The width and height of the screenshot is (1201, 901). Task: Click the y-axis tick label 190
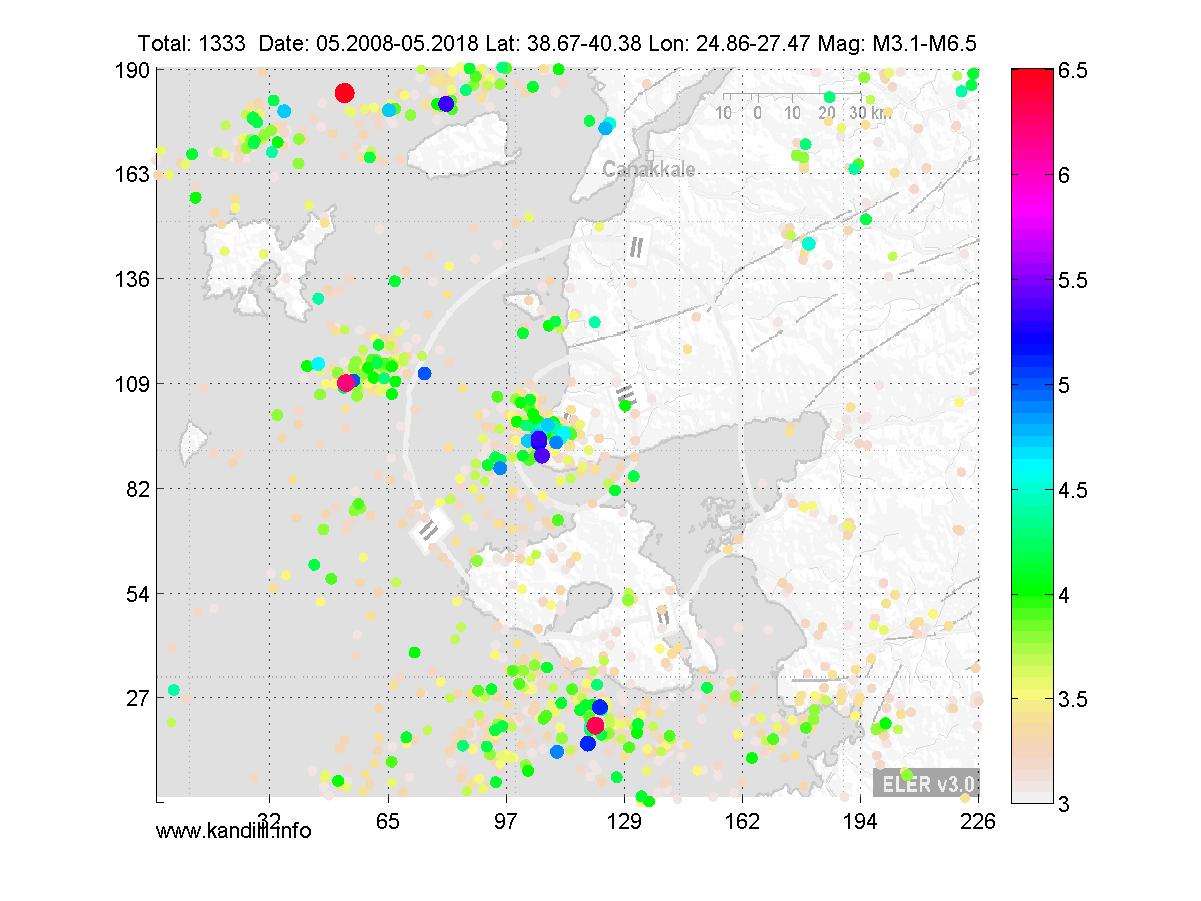coord(134,70)
